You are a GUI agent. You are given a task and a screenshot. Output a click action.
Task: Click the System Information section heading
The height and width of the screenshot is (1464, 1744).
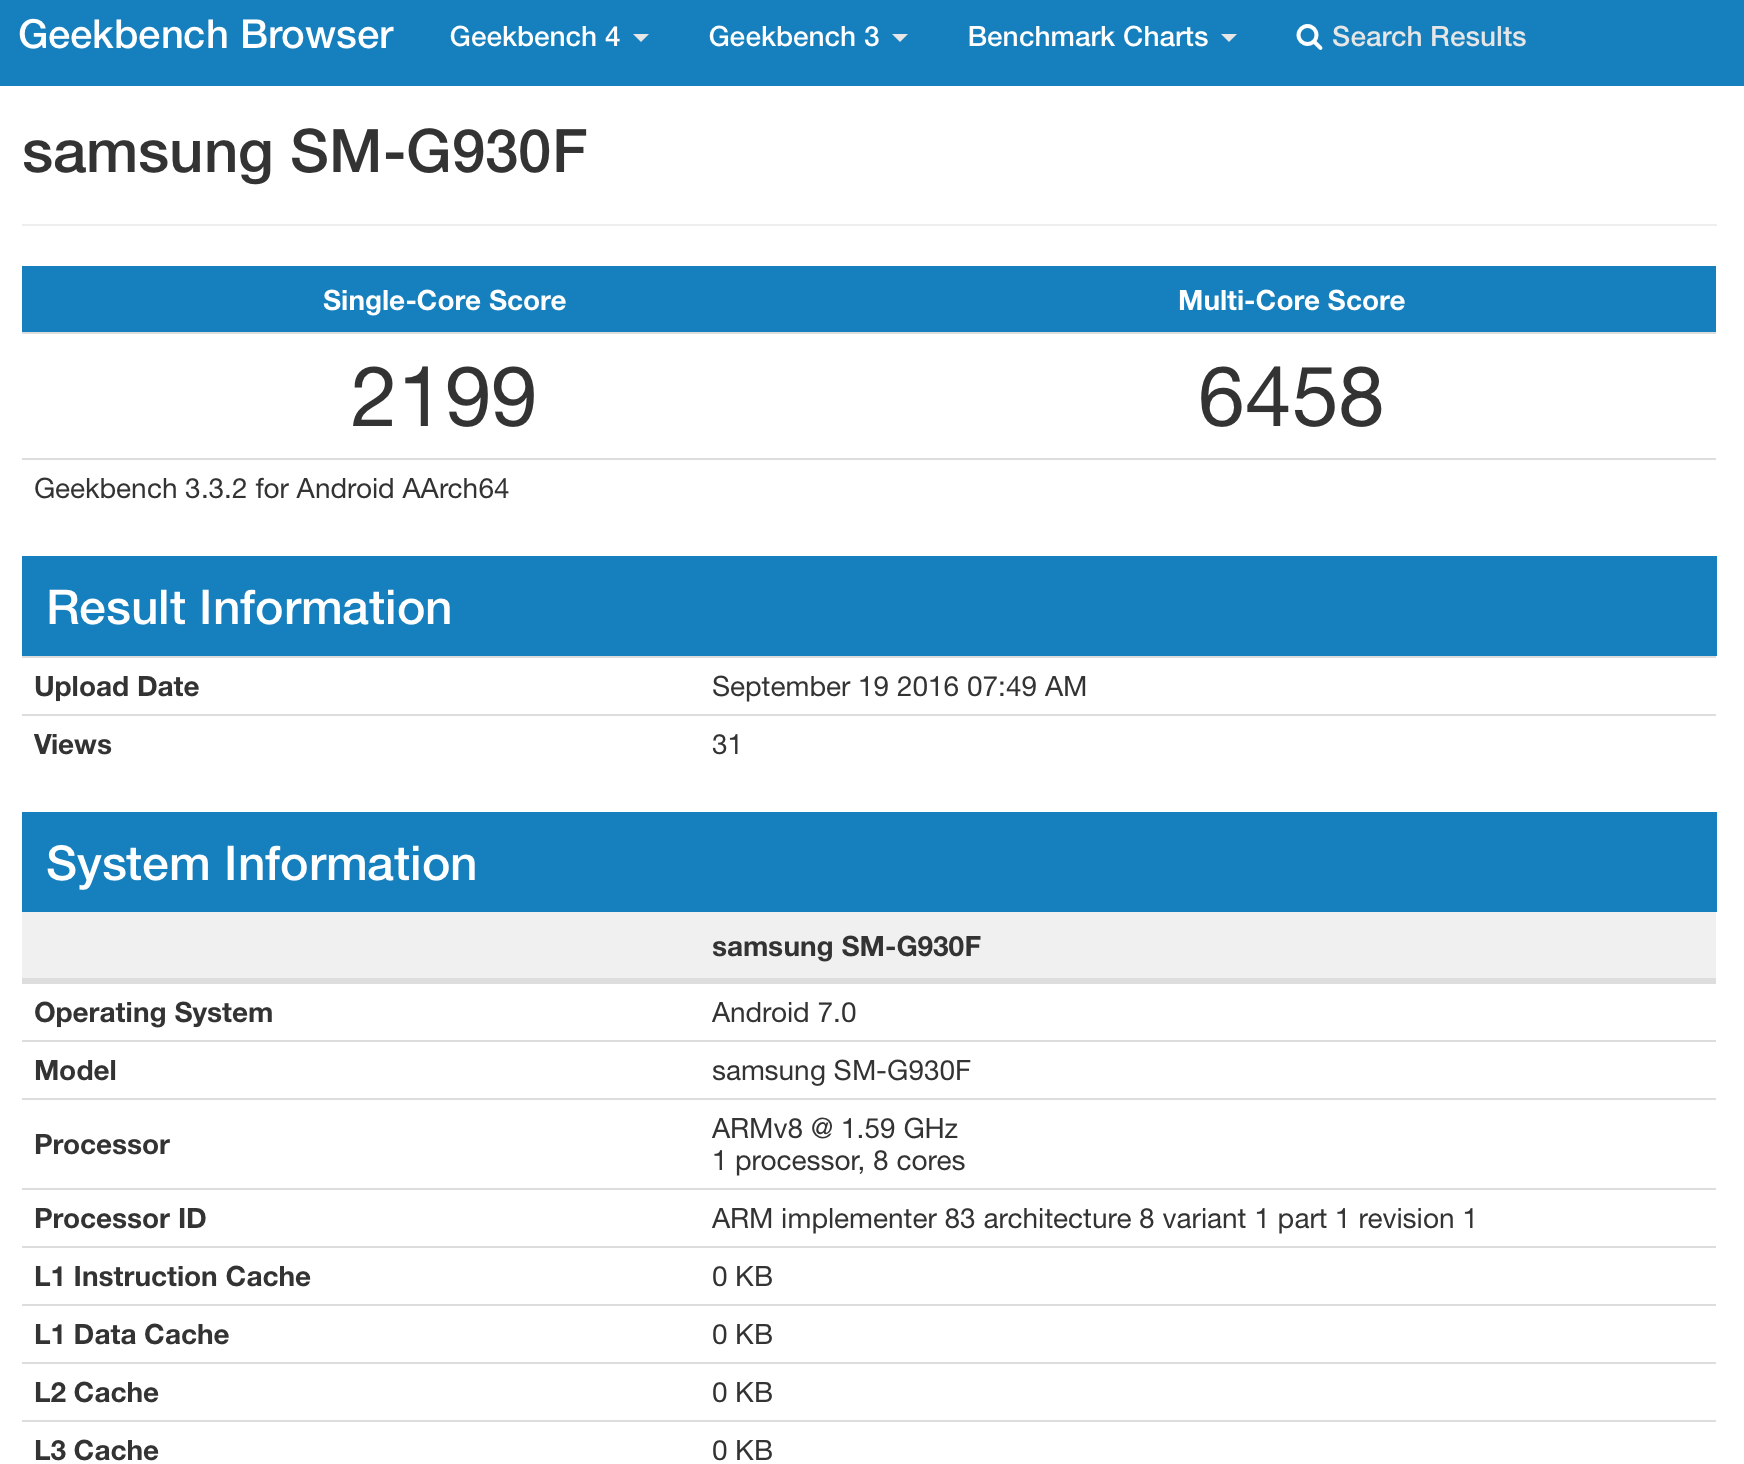tap(261, 864)
